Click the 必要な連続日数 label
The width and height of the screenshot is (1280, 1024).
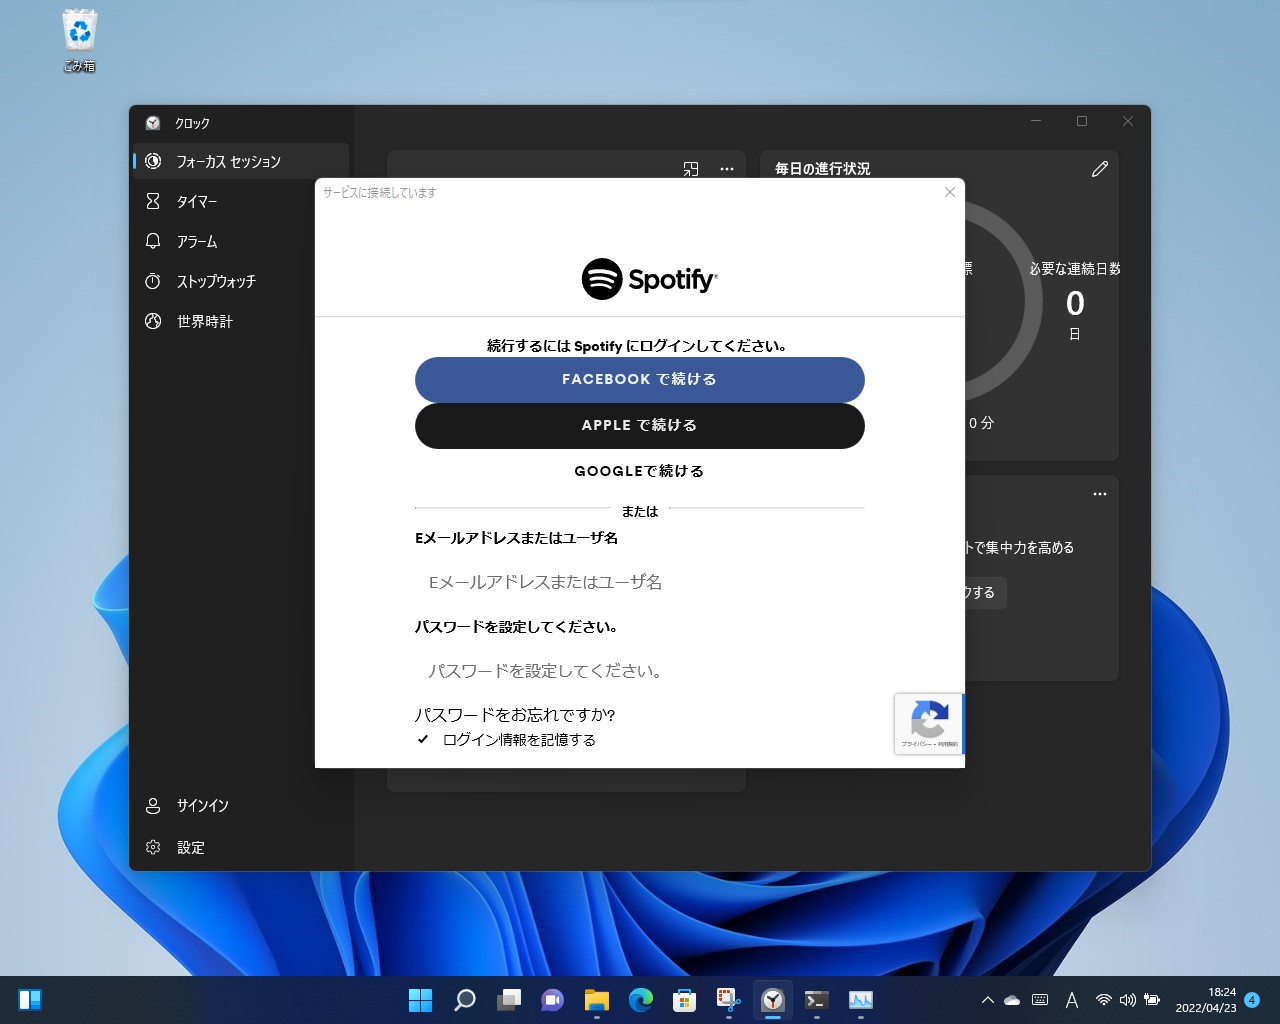coord(1075,269)
